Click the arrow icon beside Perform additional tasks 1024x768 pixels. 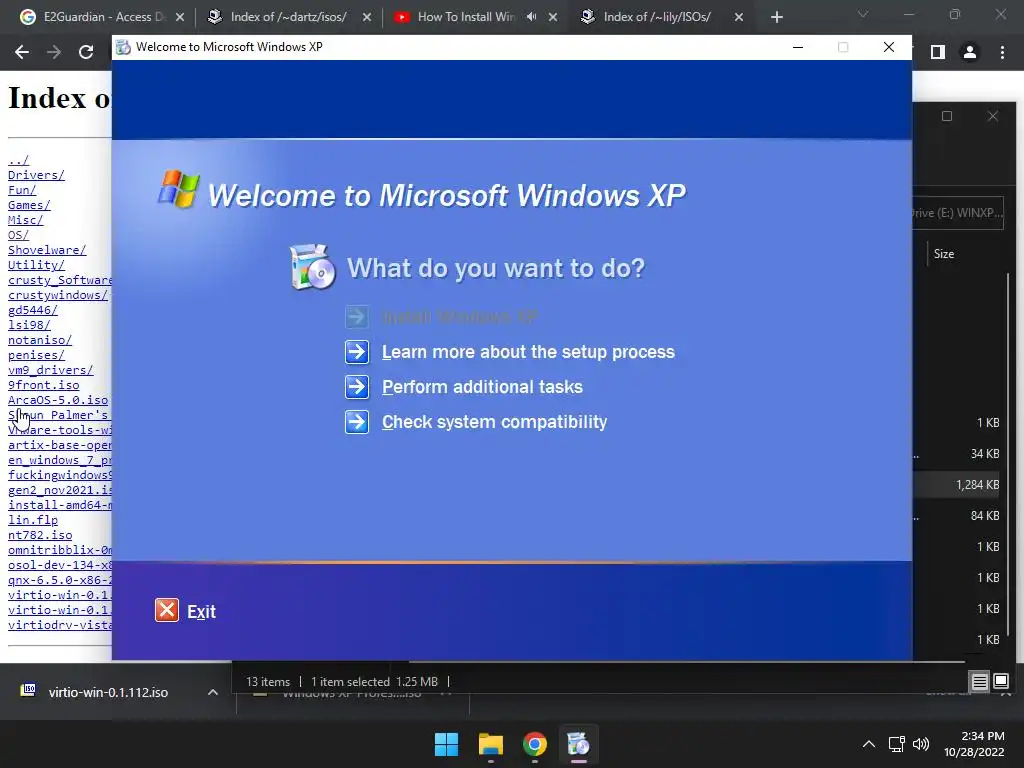tap(357, 387)
